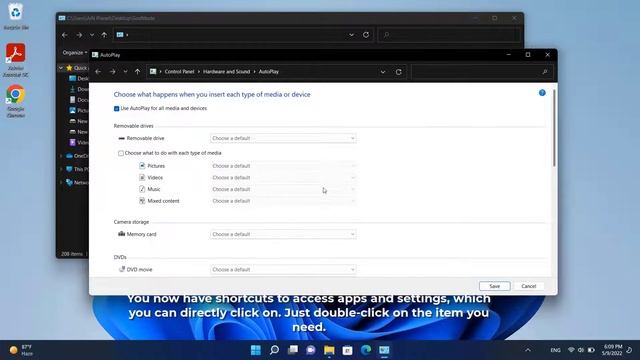Show hidden system tray icons
The image size is (640, 360).
coord(528,350)
